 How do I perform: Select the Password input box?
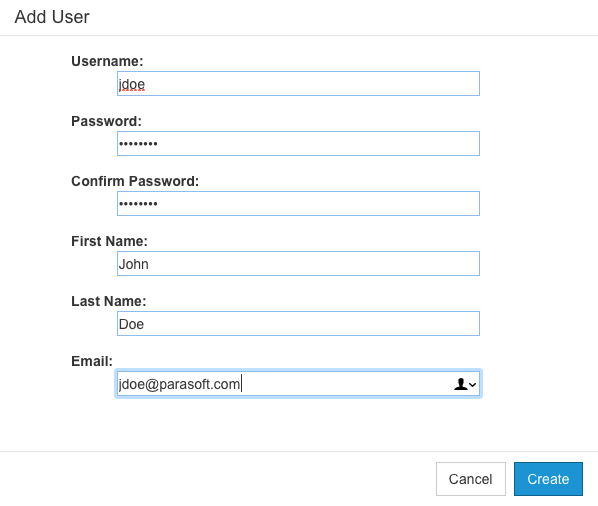click(x=298, y=143)
